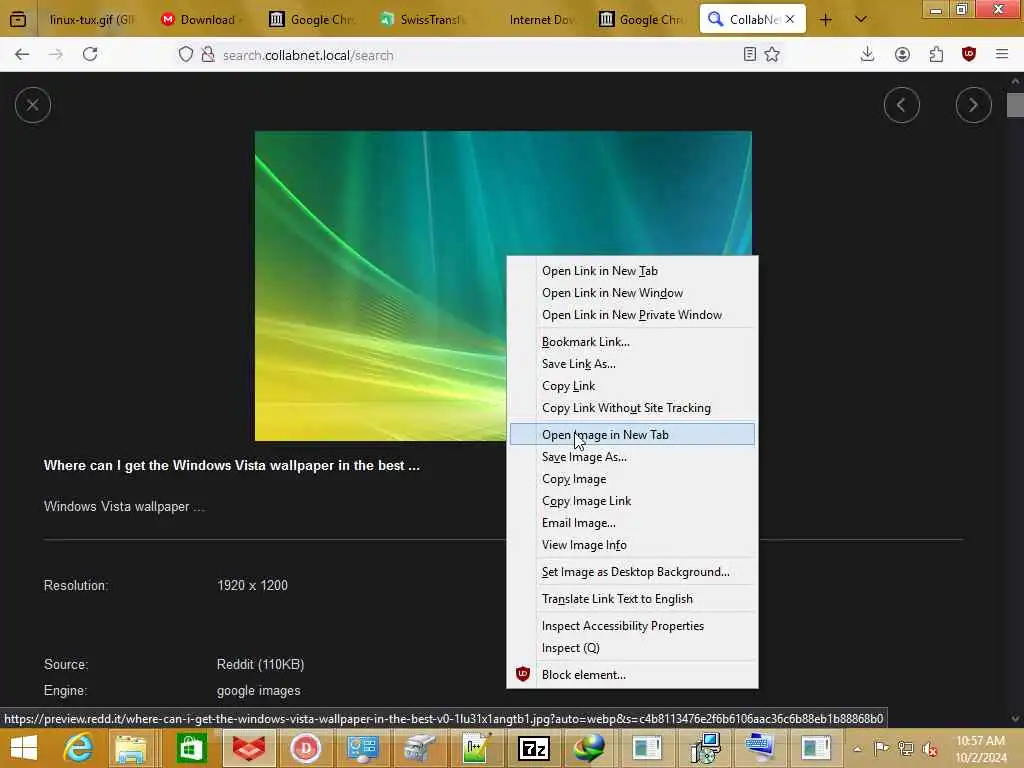
Task: Select Bookmark Link... from context menu
Action: click(x=632, y=342)
